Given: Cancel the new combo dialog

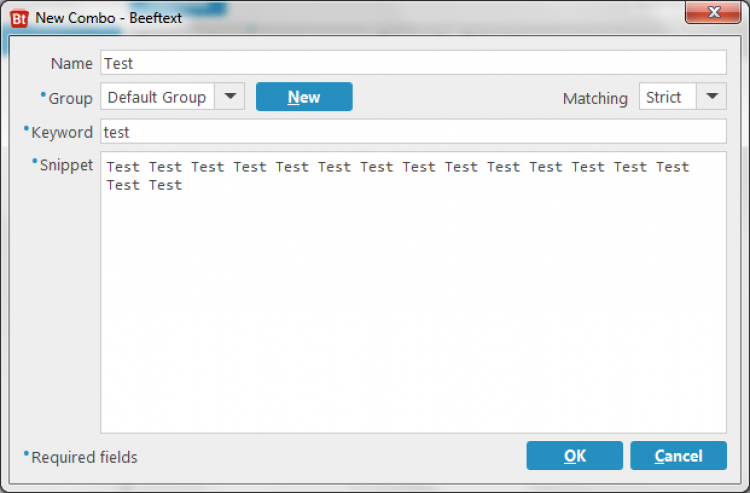Looking at the screenshot, I should point(678,456).
